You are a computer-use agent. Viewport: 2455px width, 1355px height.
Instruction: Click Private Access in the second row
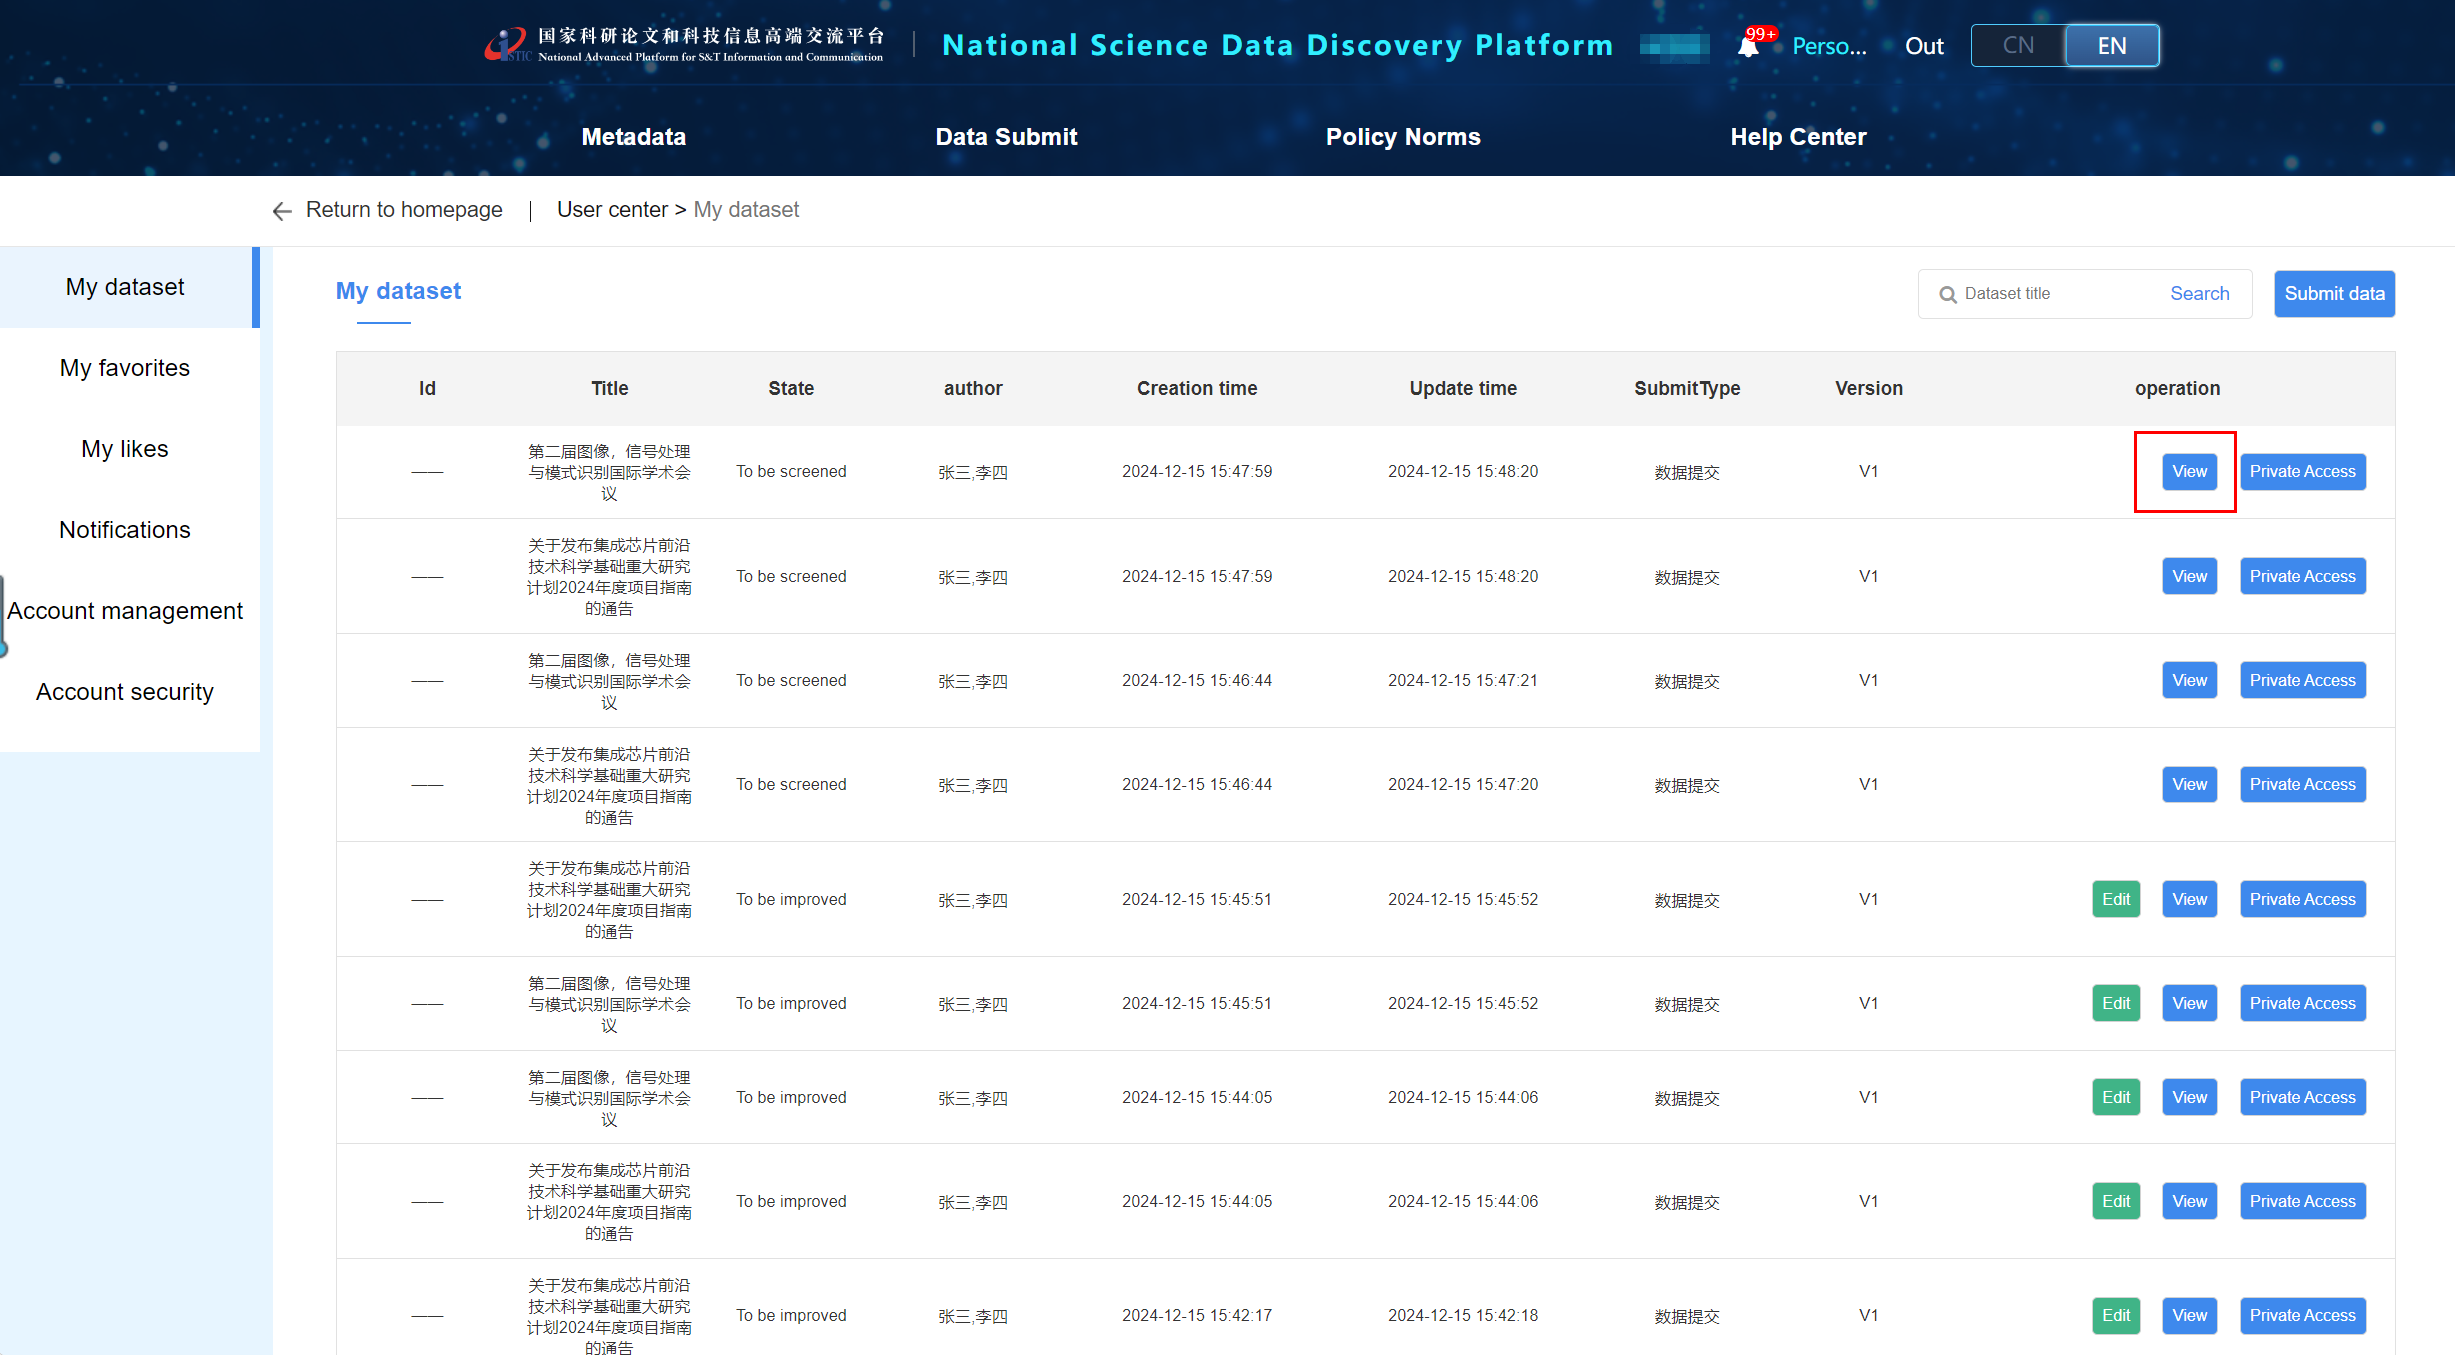pyautogui.click(x=2301, y=577)
